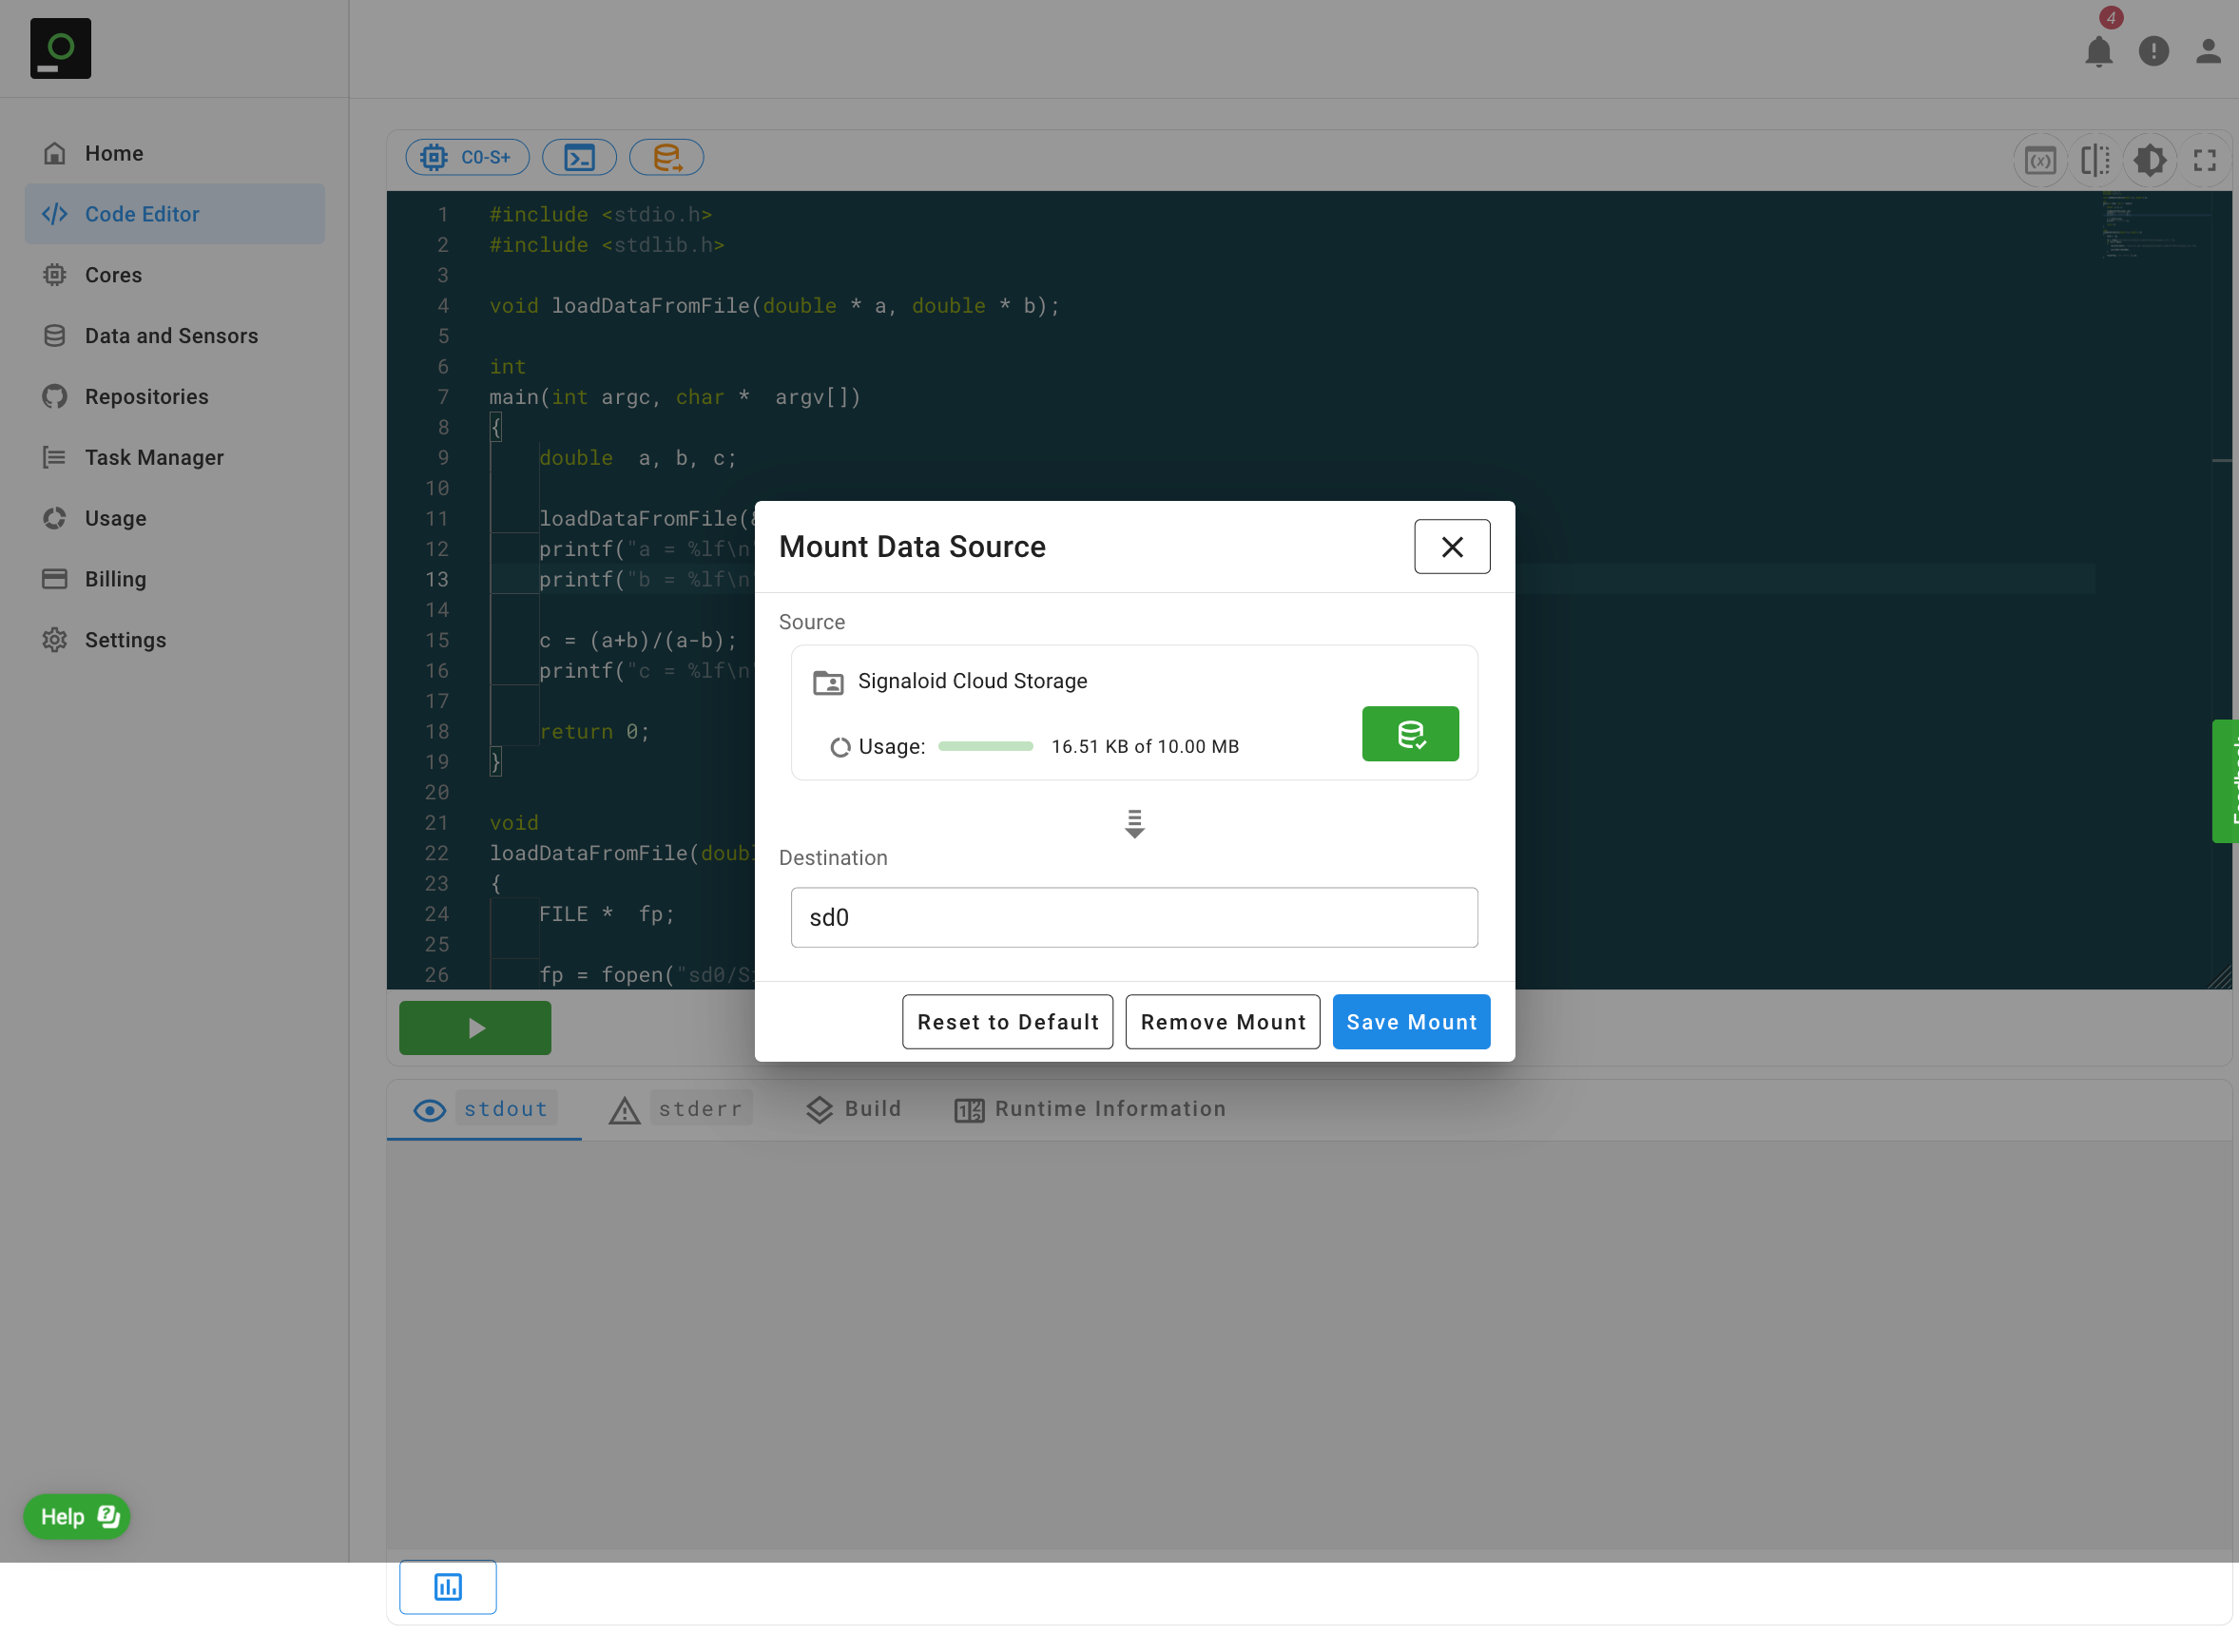Click the alert information icon
Image resolution: width=2239 pixels, height=1652 pixels.
coord(2153,51)
